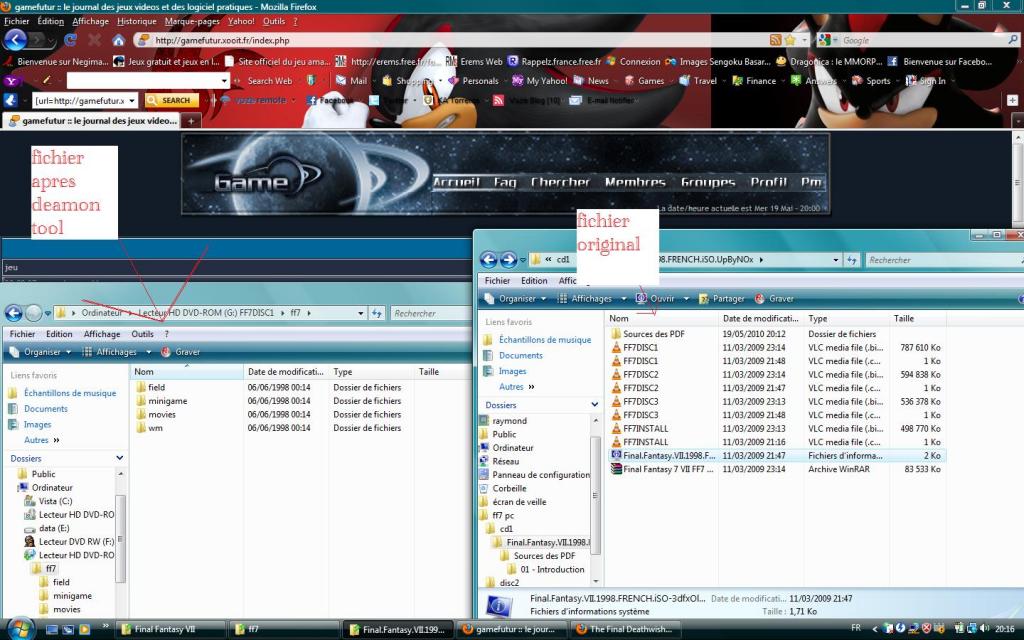
Task: Open the Outils menu in the ff7 explorer window
Action: [142, 334]
